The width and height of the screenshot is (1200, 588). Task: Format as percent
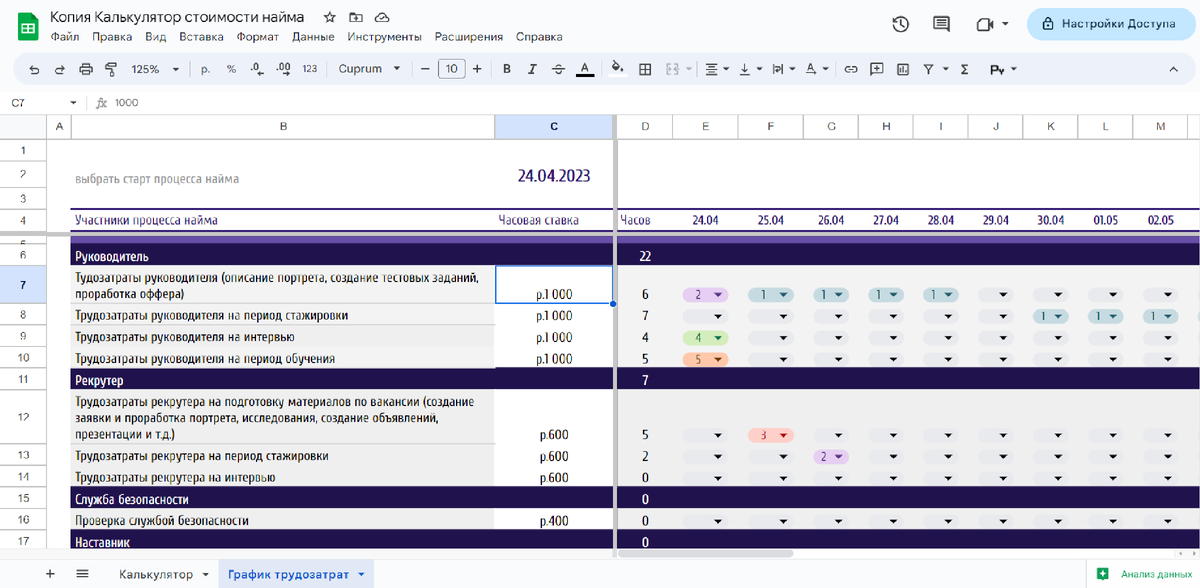(231, 69)
